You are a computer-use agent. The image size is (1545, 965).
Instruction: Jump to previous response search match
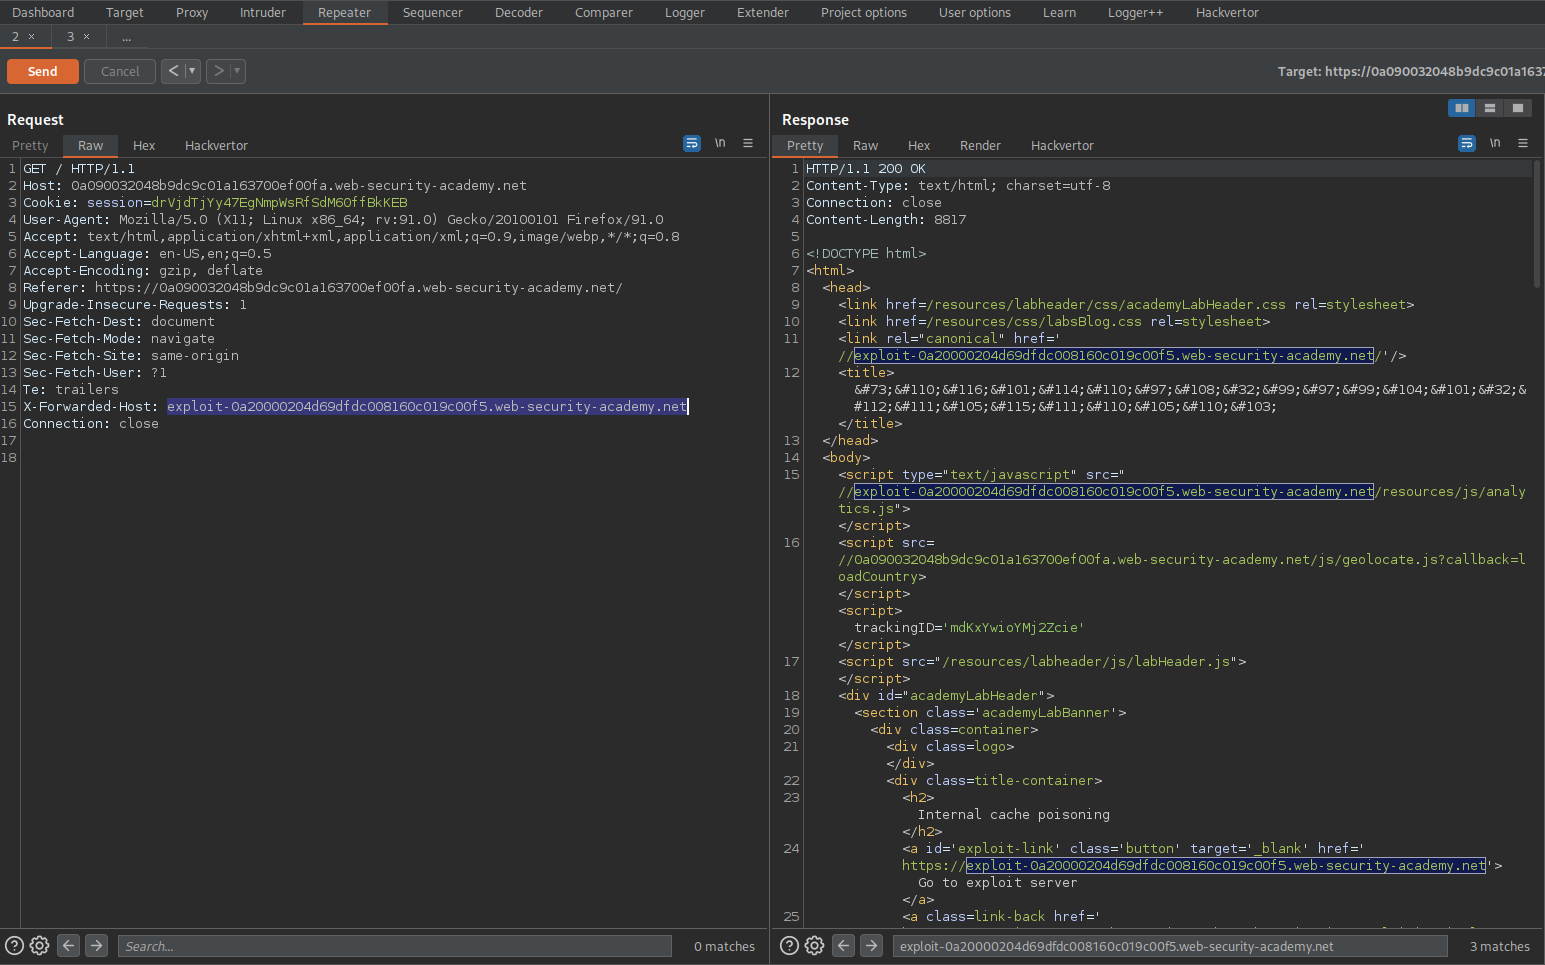pyautogui.click(x=844, y=946)
